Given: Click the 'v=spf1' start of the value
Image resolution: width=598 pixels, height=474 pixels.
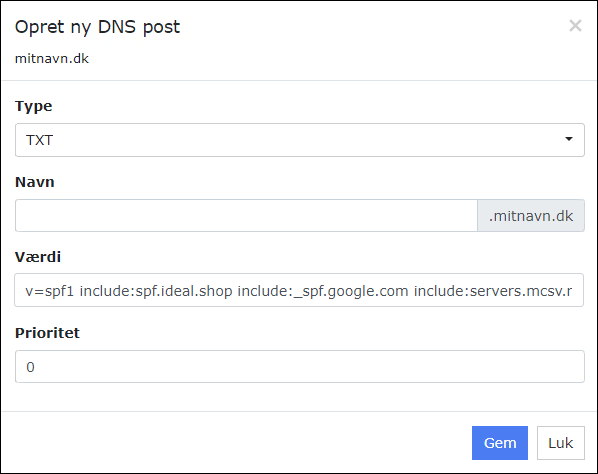Looking at the screenshot, I should 50,291.
